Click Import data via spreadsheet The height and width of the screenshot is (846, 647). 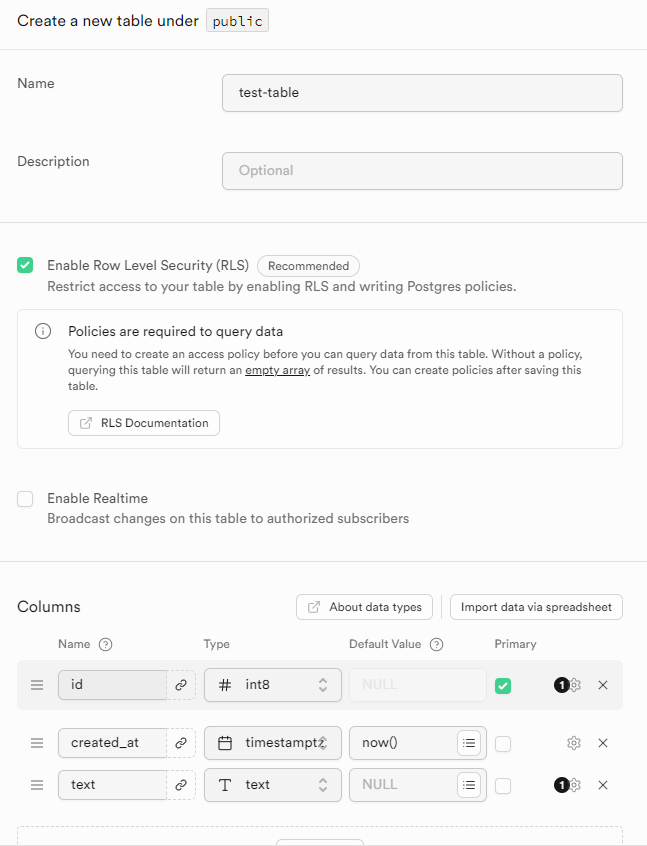pyautogui.click(x=536, y=607)
